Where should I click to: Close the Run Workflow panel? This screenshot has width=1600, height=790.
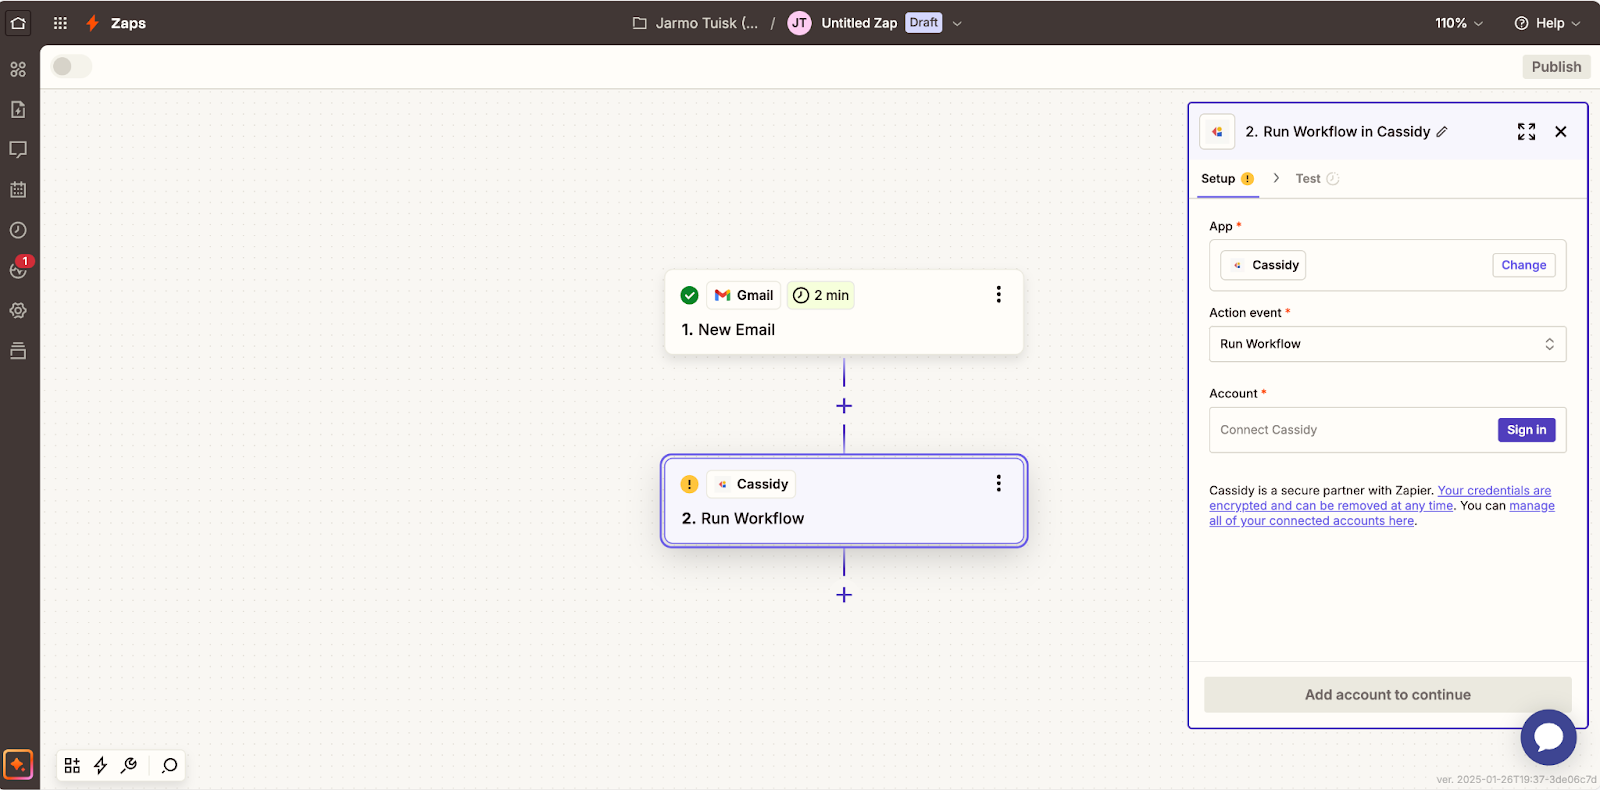pos(1561,132)
